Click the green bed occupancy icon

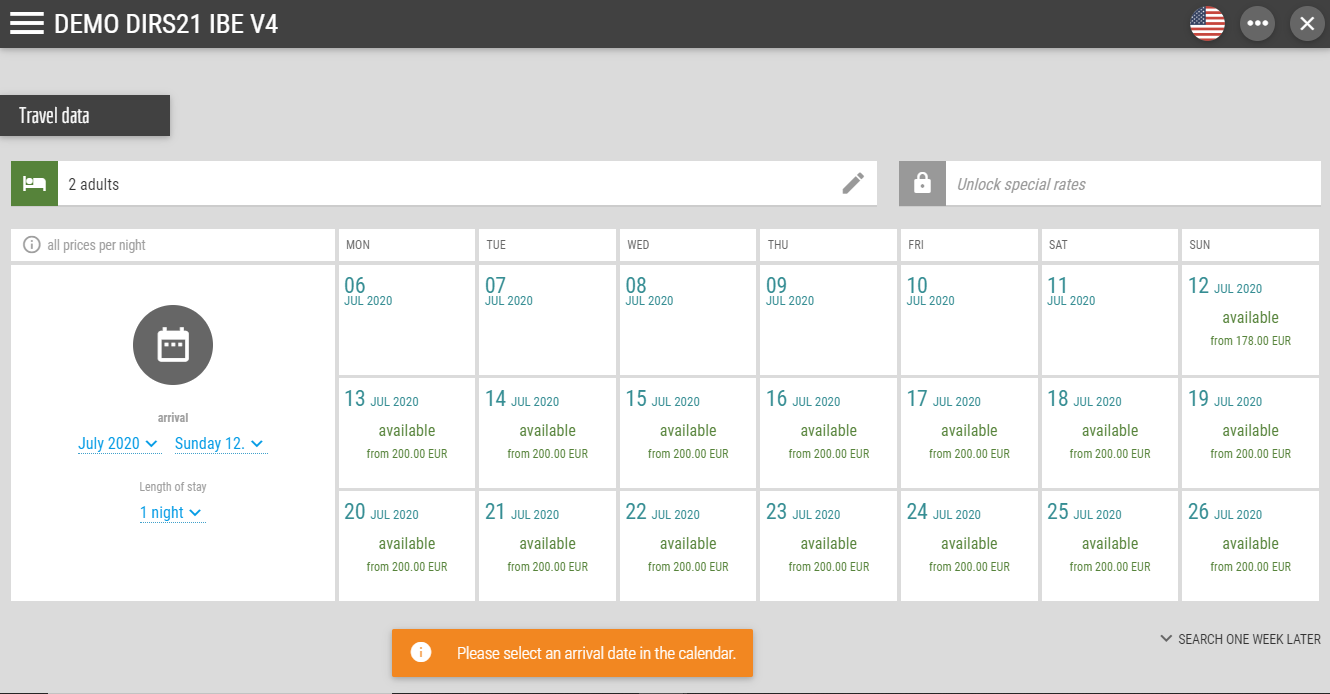click(35, 184)
